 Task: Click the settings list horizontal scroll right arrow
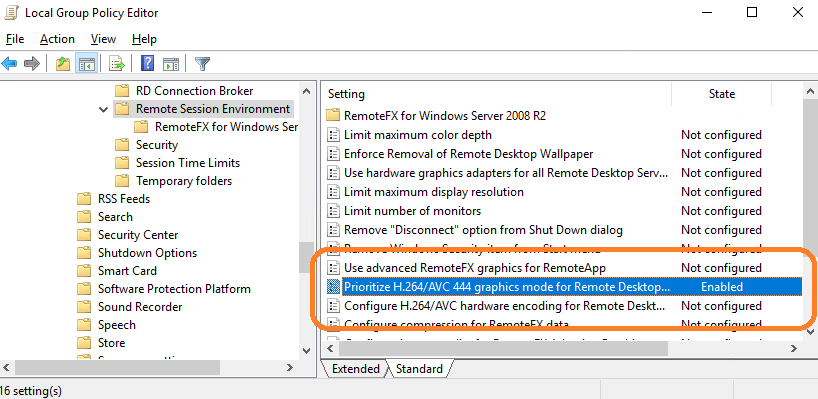point(793,348)
